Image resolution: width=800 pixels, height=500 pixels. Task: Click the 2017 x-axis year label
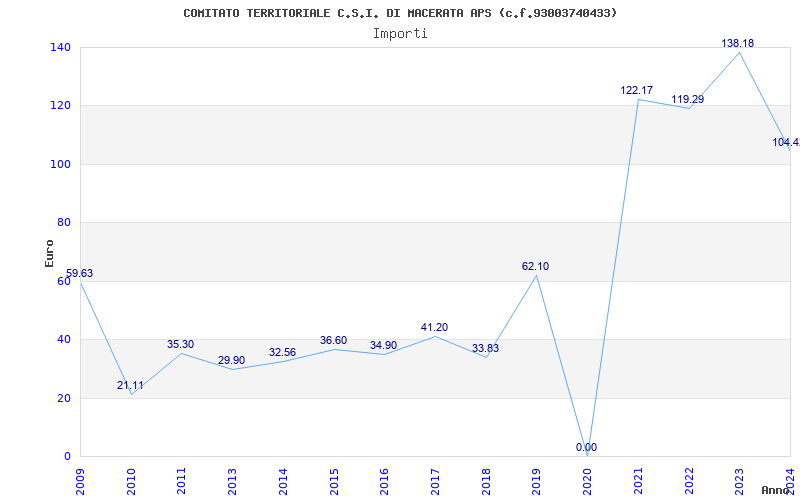click(x=435, y=481)
